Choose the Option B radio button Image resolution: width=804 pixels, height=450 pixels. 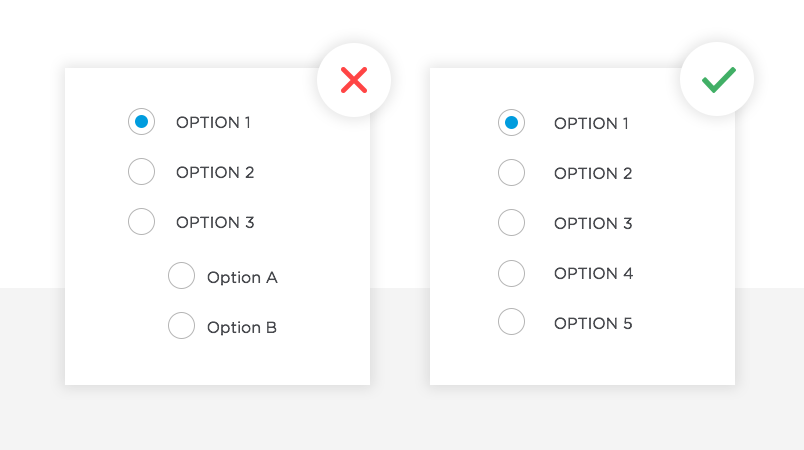(x=182, y=326)
